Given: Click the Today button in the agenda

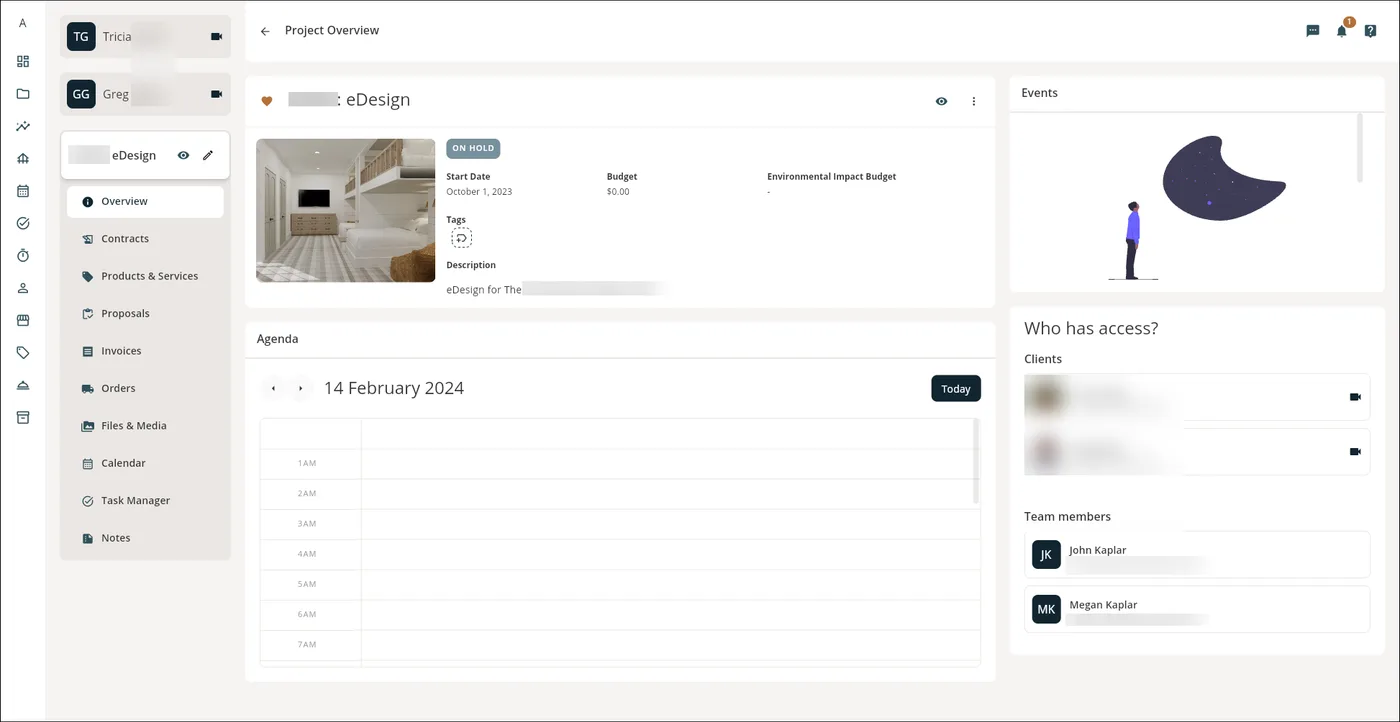Looking at the screenshot, I should coord(955,388).
